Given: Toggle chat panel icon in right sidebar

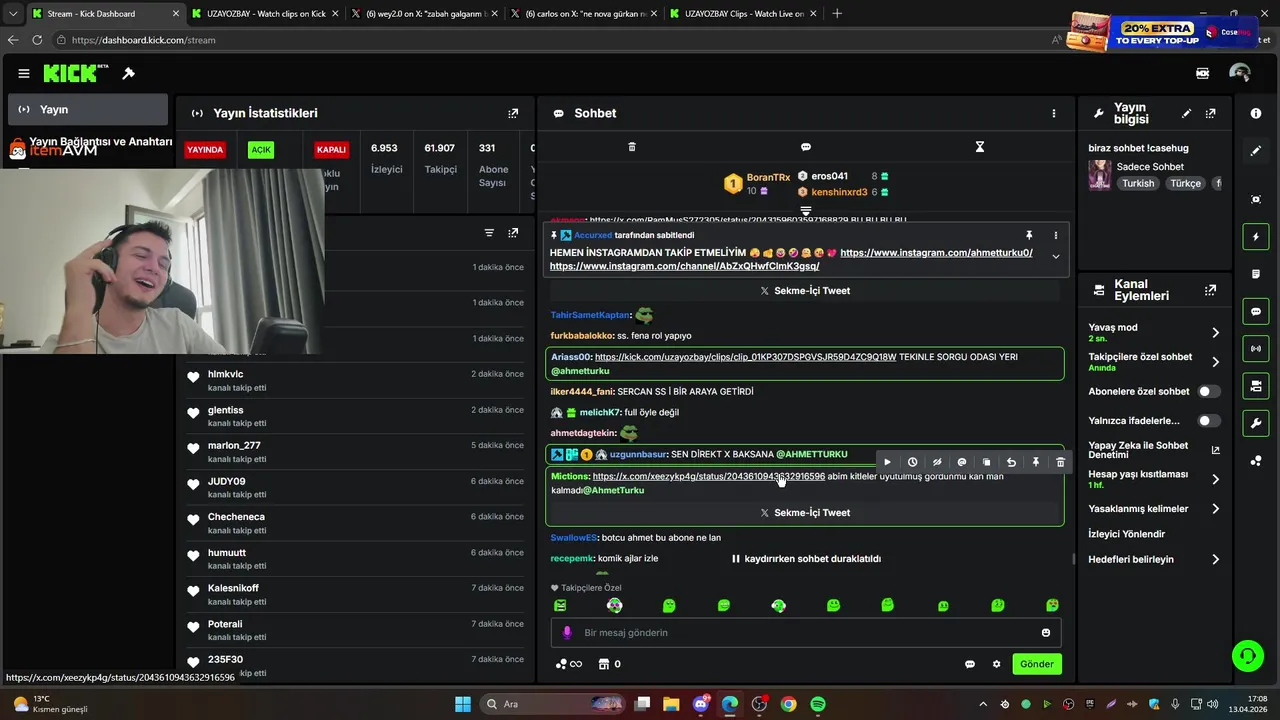Looking at the screenshot, I should (1256, 312).
